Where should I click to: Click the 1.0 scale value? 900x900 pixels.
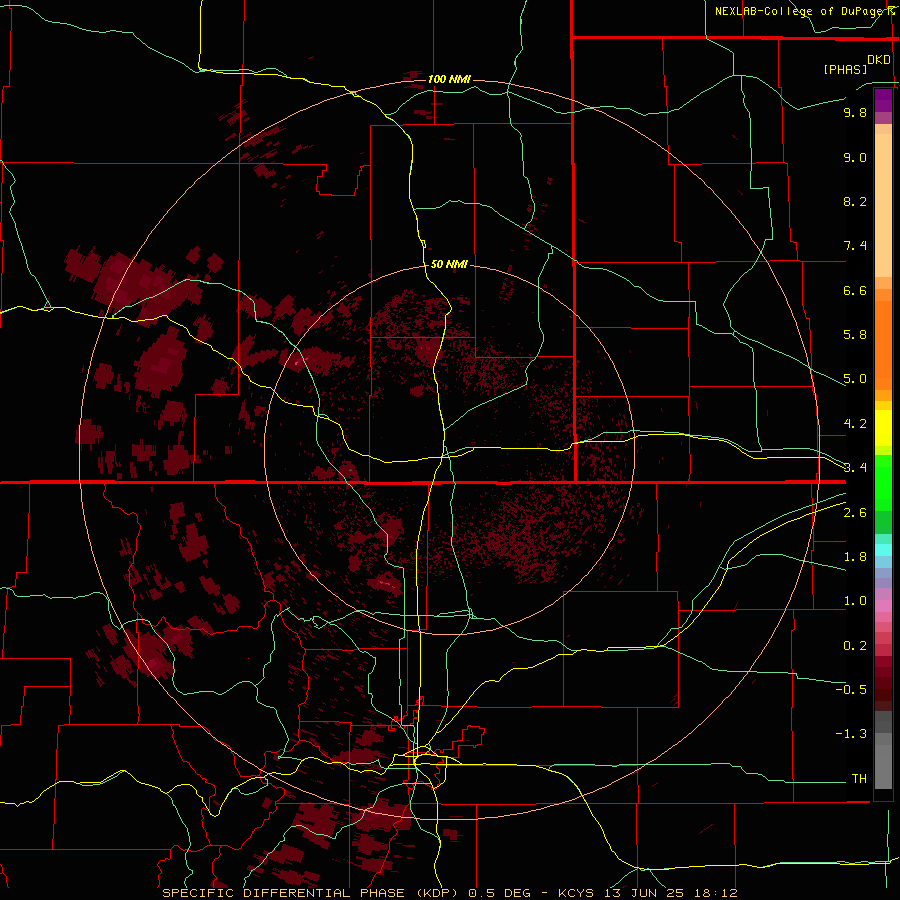[x=855, y=601]
